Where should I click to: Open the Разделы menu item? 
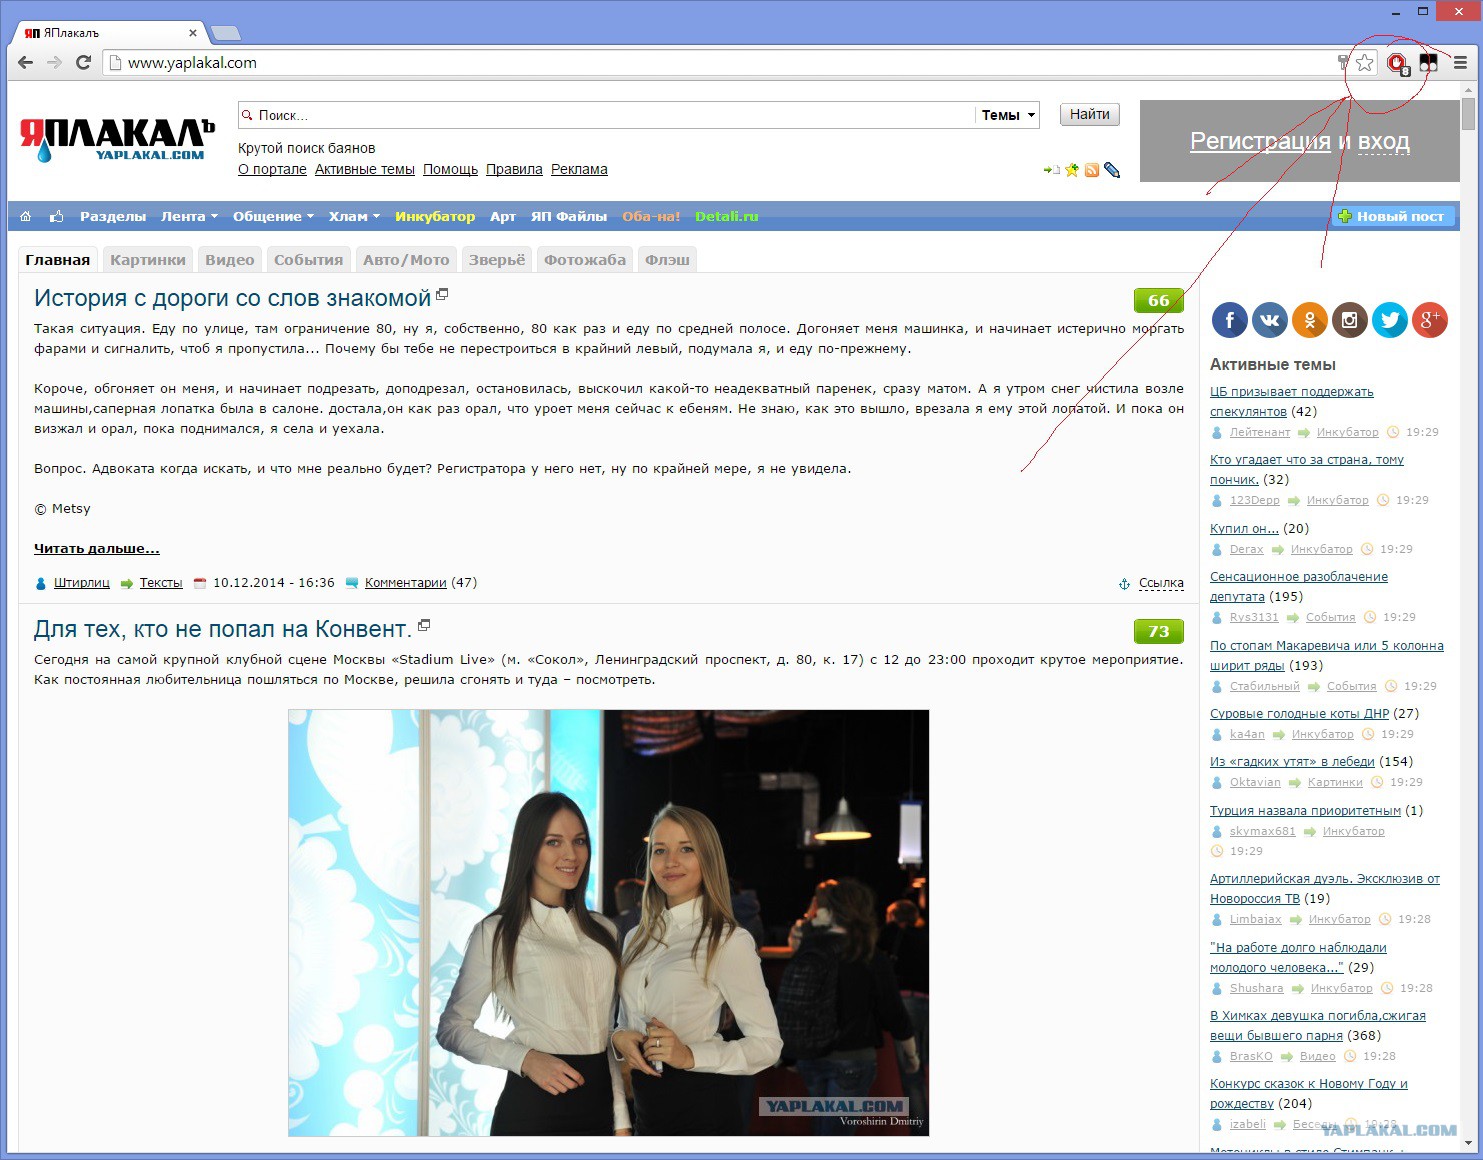[x=113, y=216]
